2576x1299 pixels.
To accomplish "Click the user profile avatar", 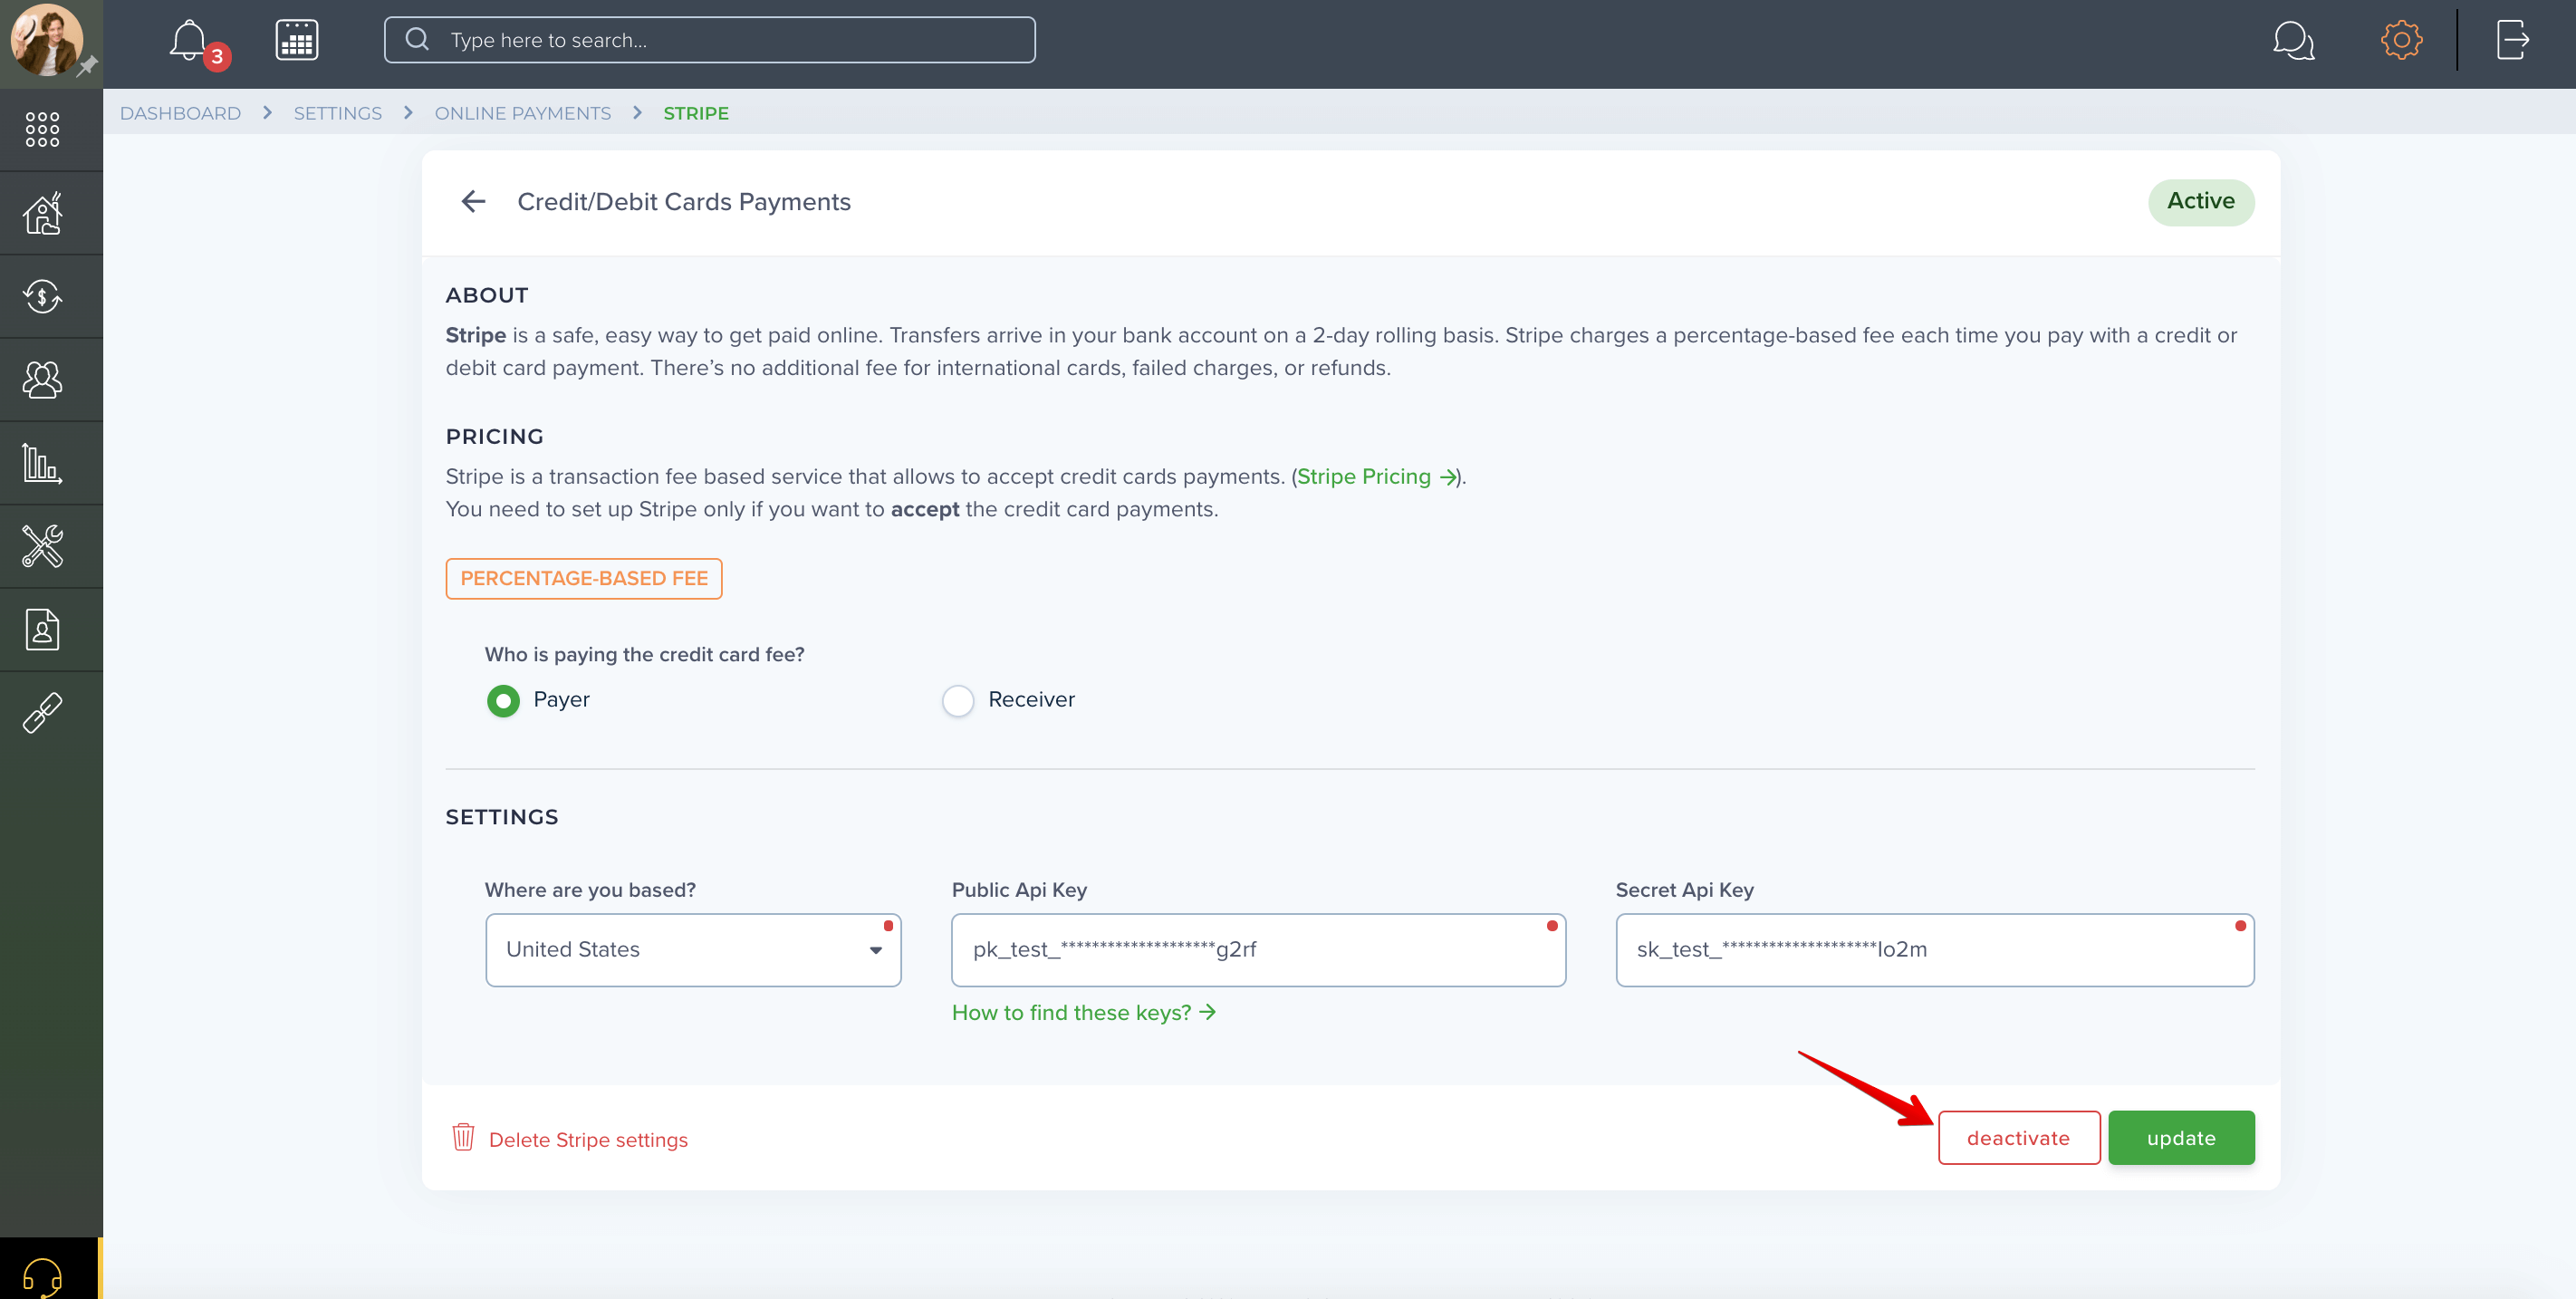I will (x=46, y=40).
